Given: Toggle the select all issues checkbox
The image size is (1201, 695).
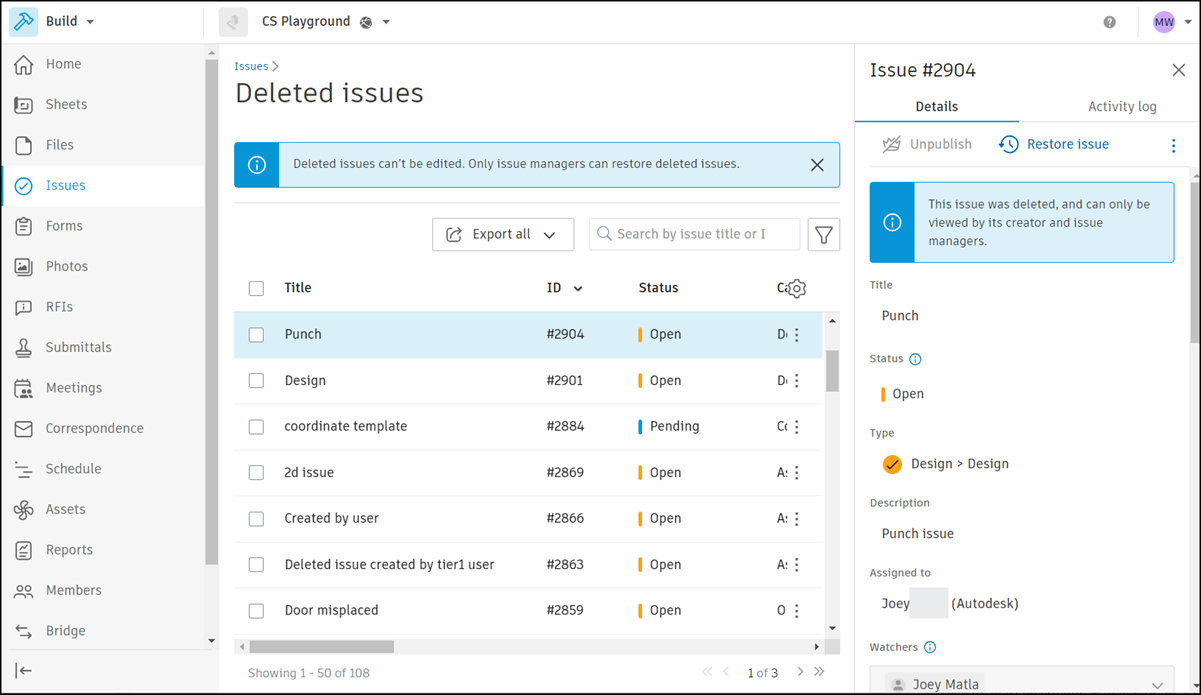Looking at the screenshot, I should click(256, 289).
